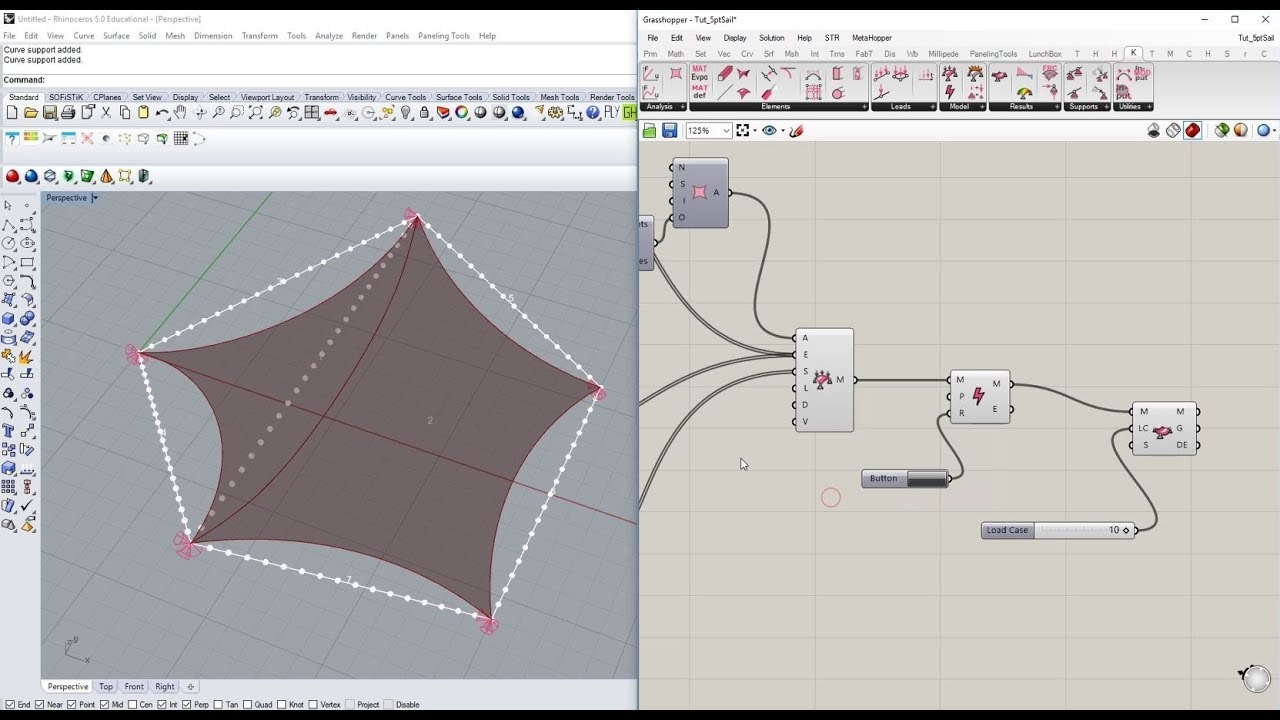Toggle the Mid osnap checkbox
The width and height of the screenshot is (1280, 720).
106,704
